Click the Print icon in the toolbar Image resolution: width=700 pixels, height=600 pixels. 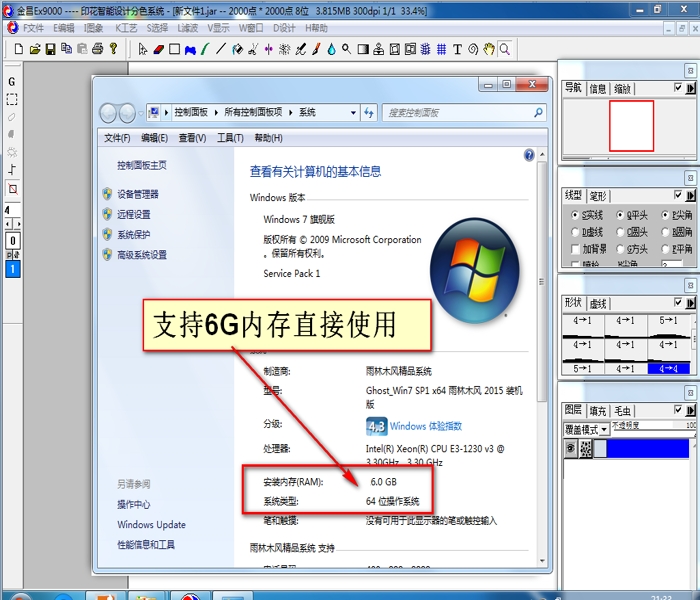click(x=97, y=49)
